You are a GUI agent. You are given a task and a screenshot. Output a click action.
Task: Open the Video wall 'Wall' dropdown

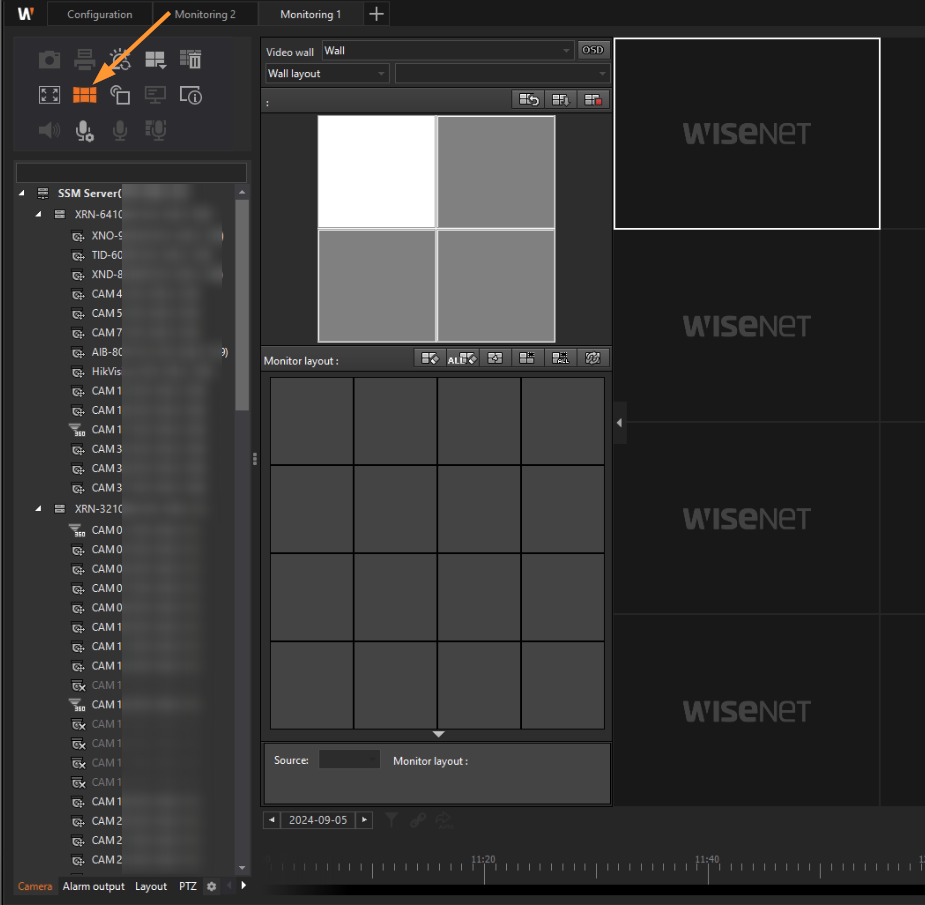click(448, 51)
